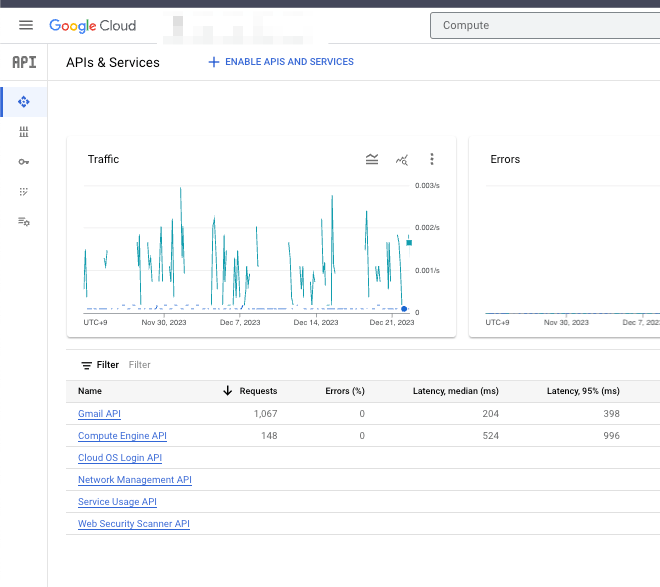Screen dimensions: 660x587
Task: Open the Service Usage API link
Action: pos(117,502)
